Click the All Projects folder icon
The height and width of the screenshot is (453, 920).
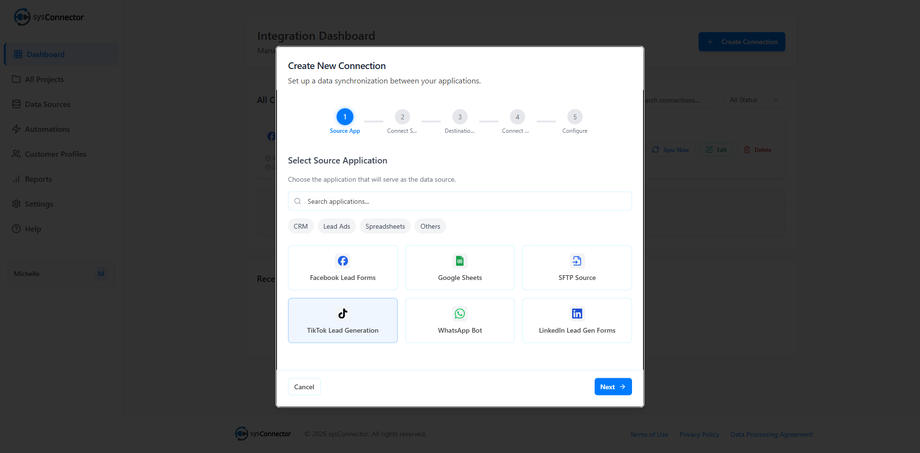(16, 79)
